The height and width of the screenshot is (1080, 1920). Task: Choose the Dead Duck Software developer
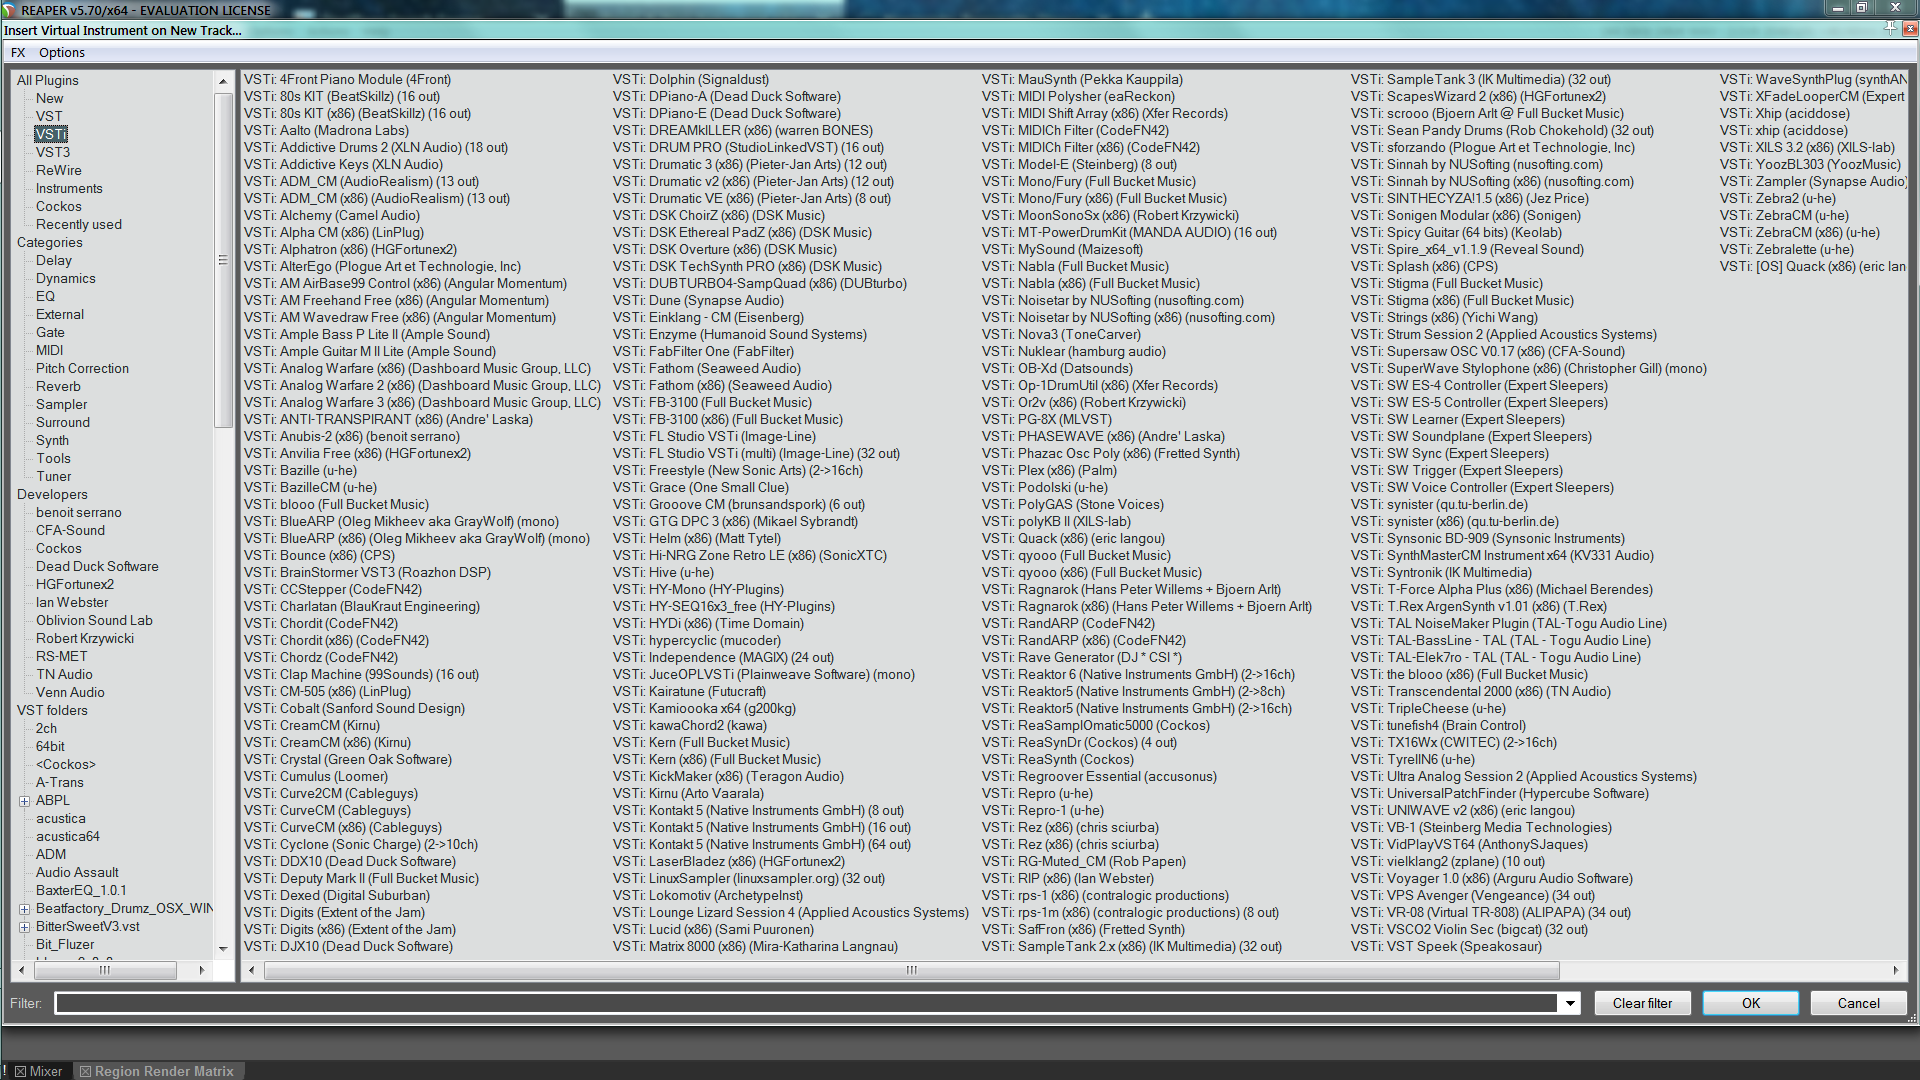point(97,566)
